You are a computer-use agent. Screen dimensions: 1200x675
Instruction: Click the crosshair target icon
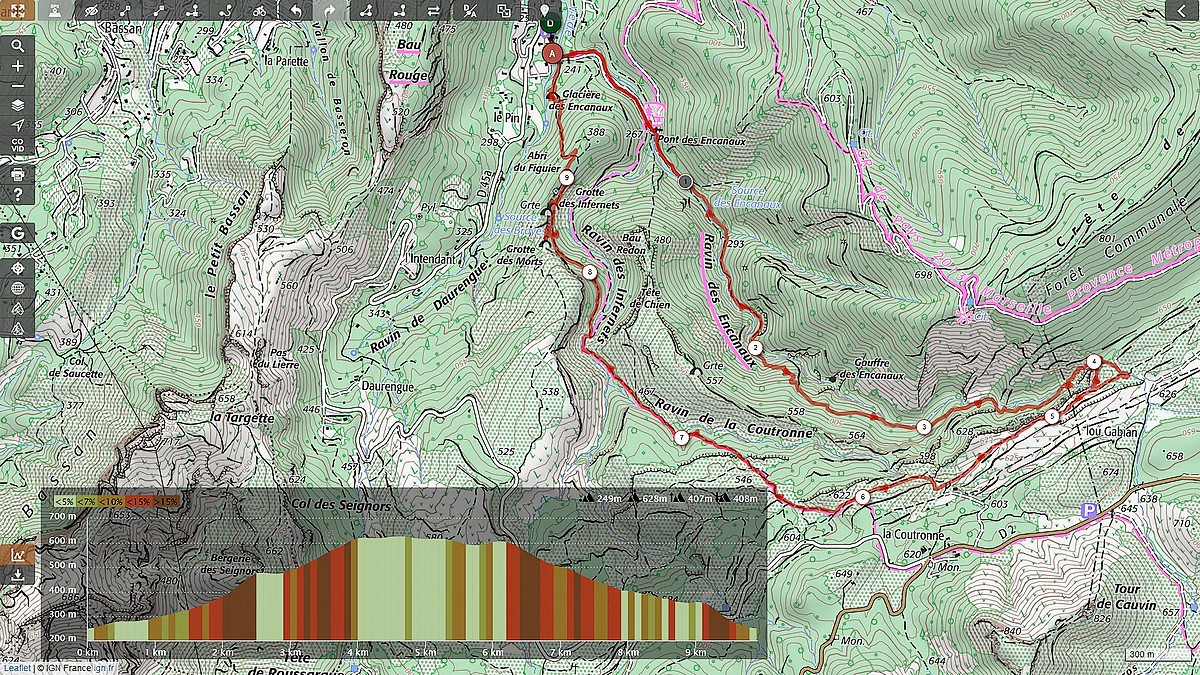(x=17, y=269)
